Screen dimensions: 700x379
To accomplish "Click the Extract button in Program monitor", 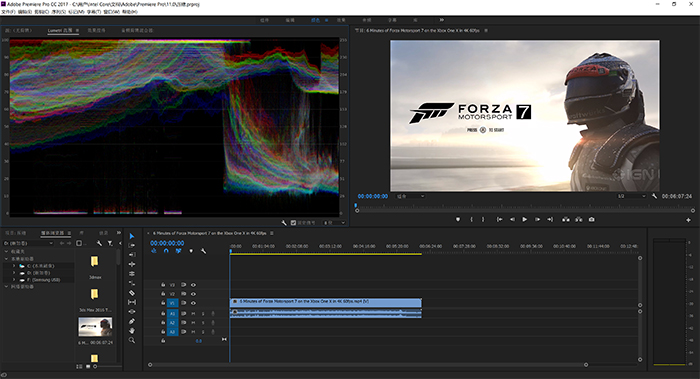I will pos(579,219).
